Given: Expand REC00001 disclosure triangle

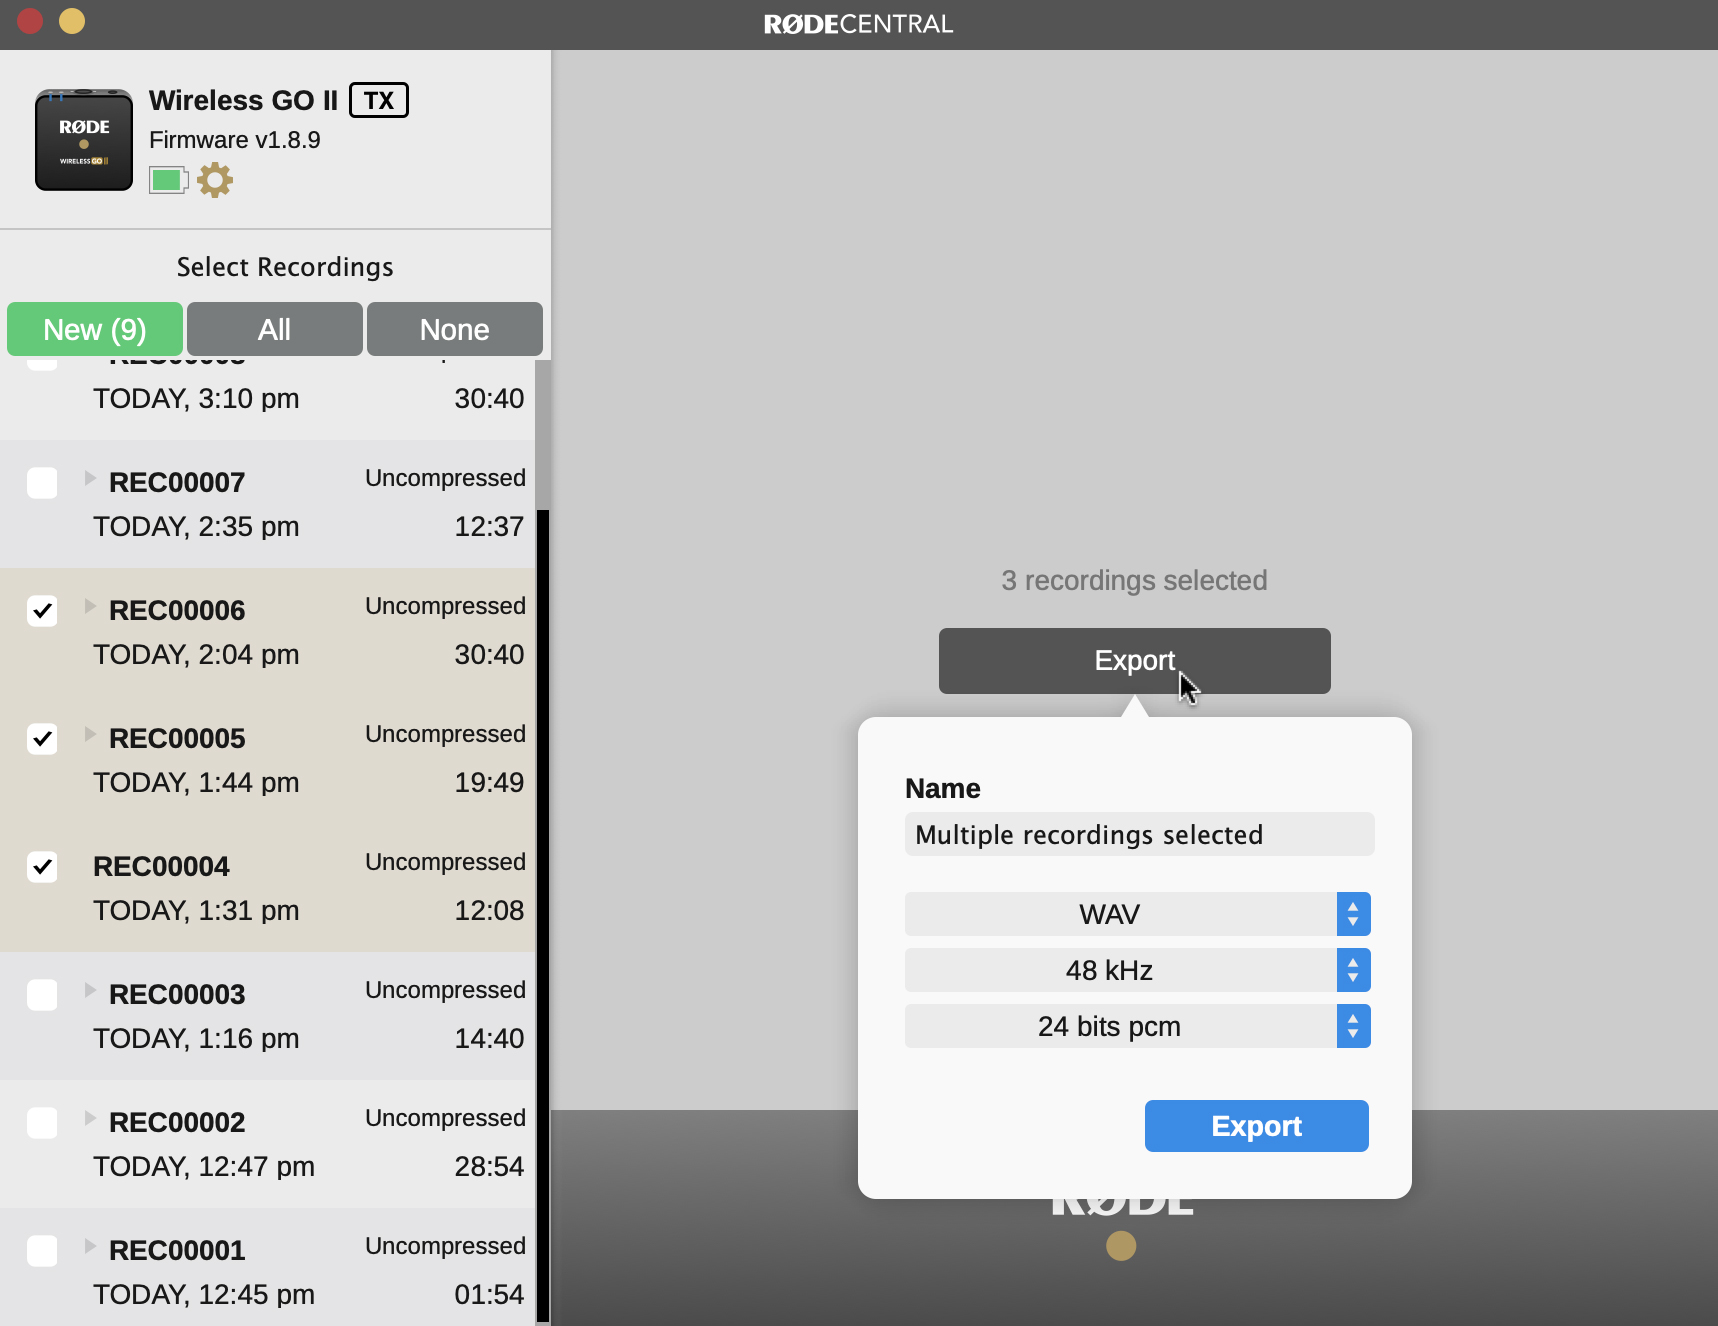Looking at the screenshot, I should pos(90,1246).
